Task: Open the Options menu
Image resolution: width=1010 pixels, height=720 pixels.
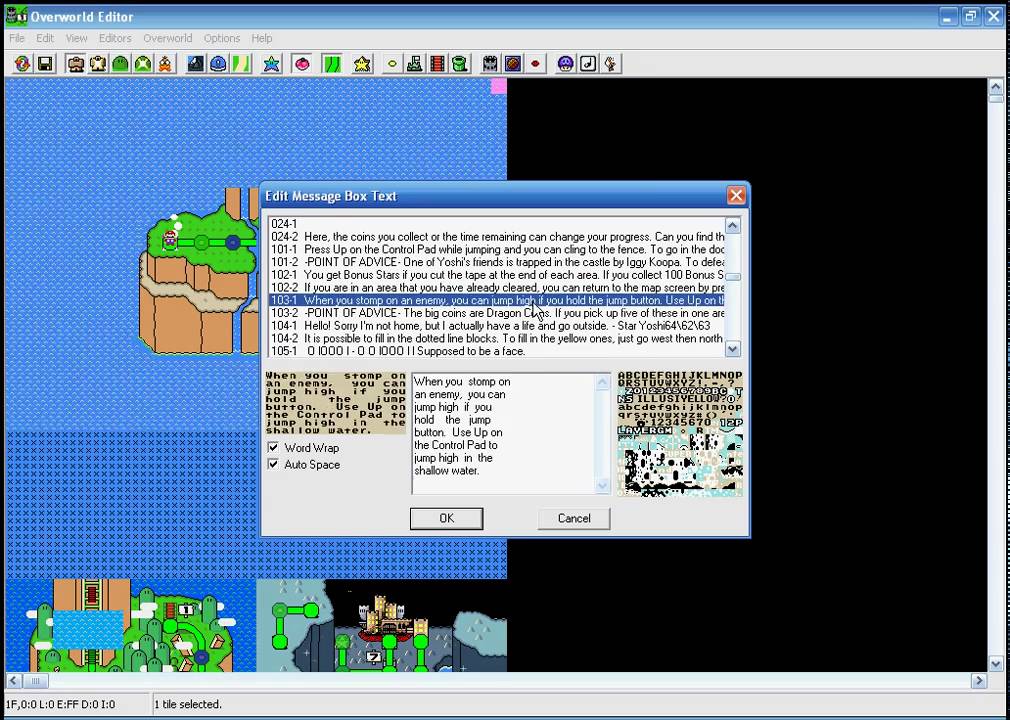Action: (x=222, y=38)
